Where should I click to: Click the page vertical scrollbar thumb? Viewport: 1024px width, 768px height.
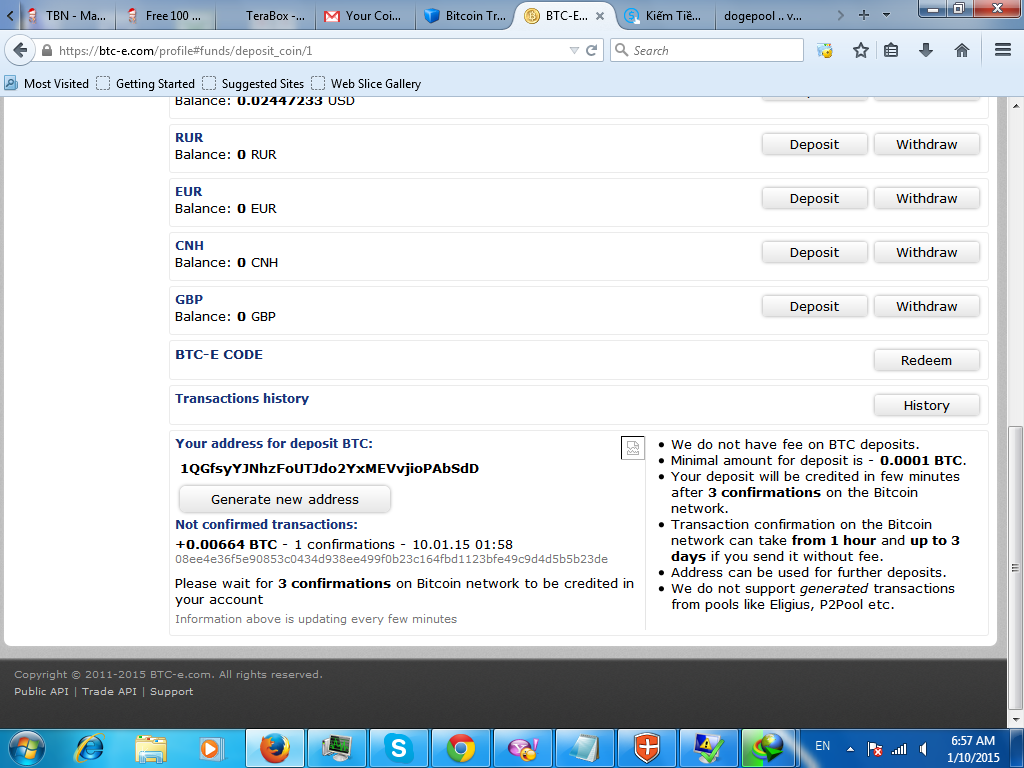coord(1016,567)
